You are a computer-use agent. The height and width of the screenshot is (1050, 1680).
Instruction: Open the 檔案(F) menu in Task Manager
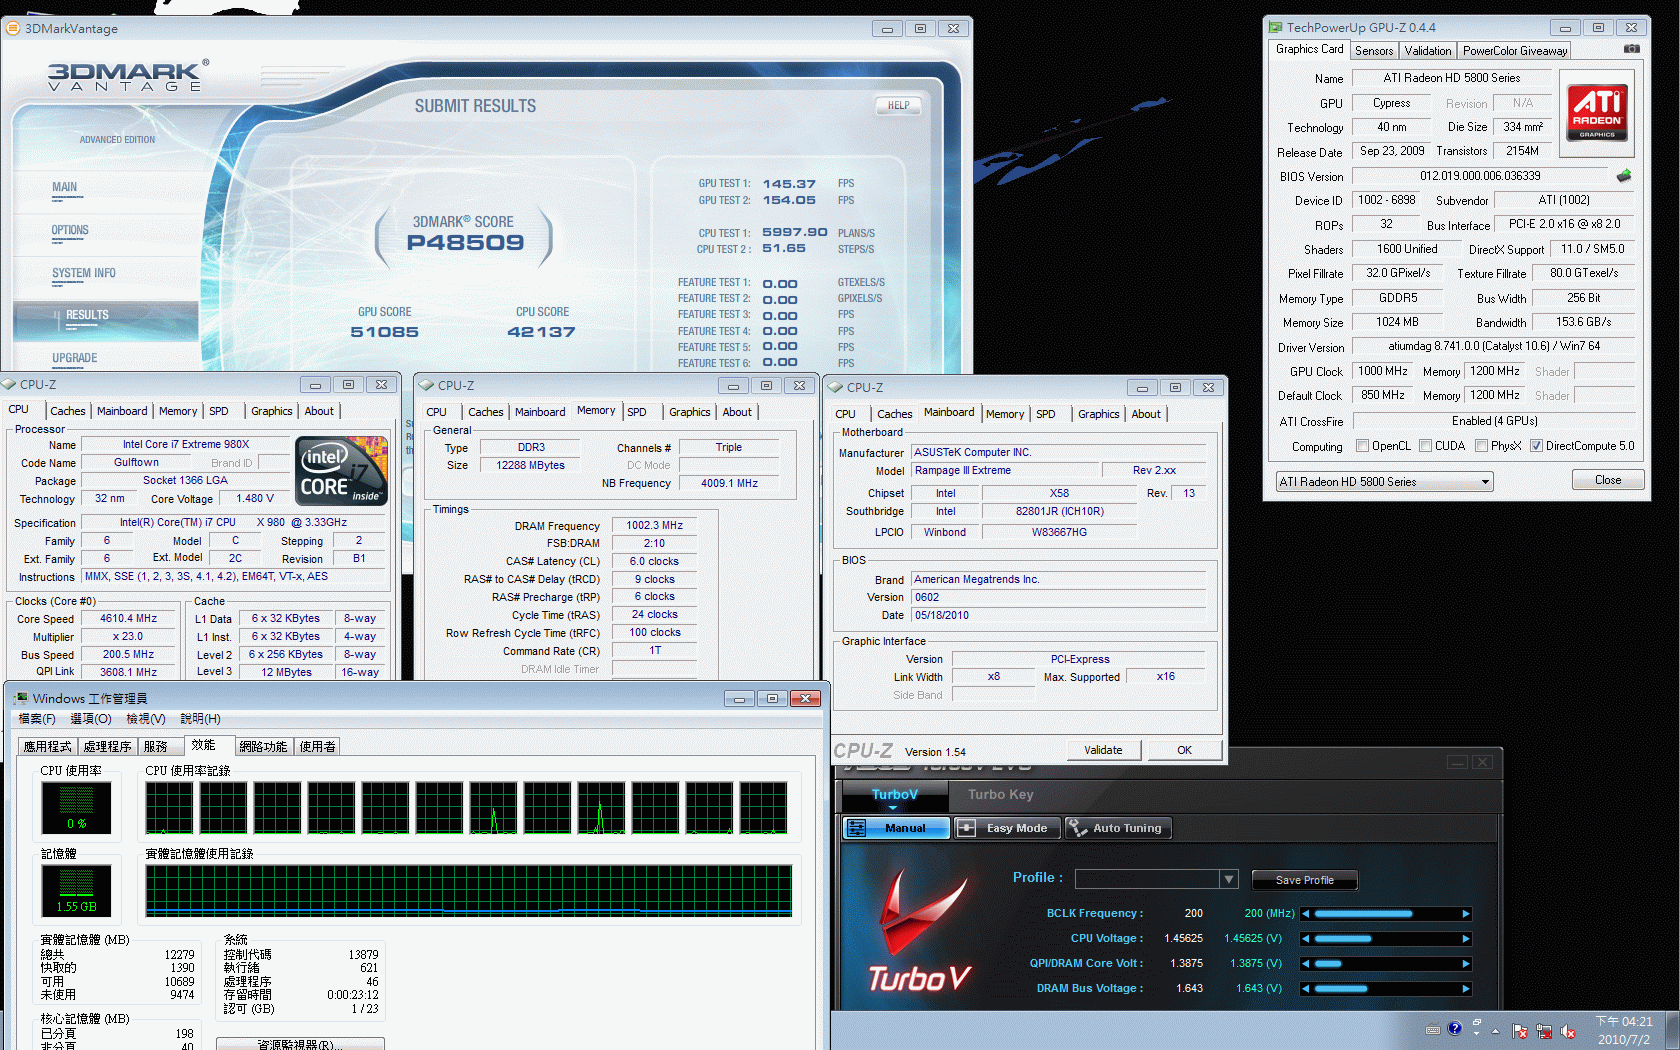37,719
